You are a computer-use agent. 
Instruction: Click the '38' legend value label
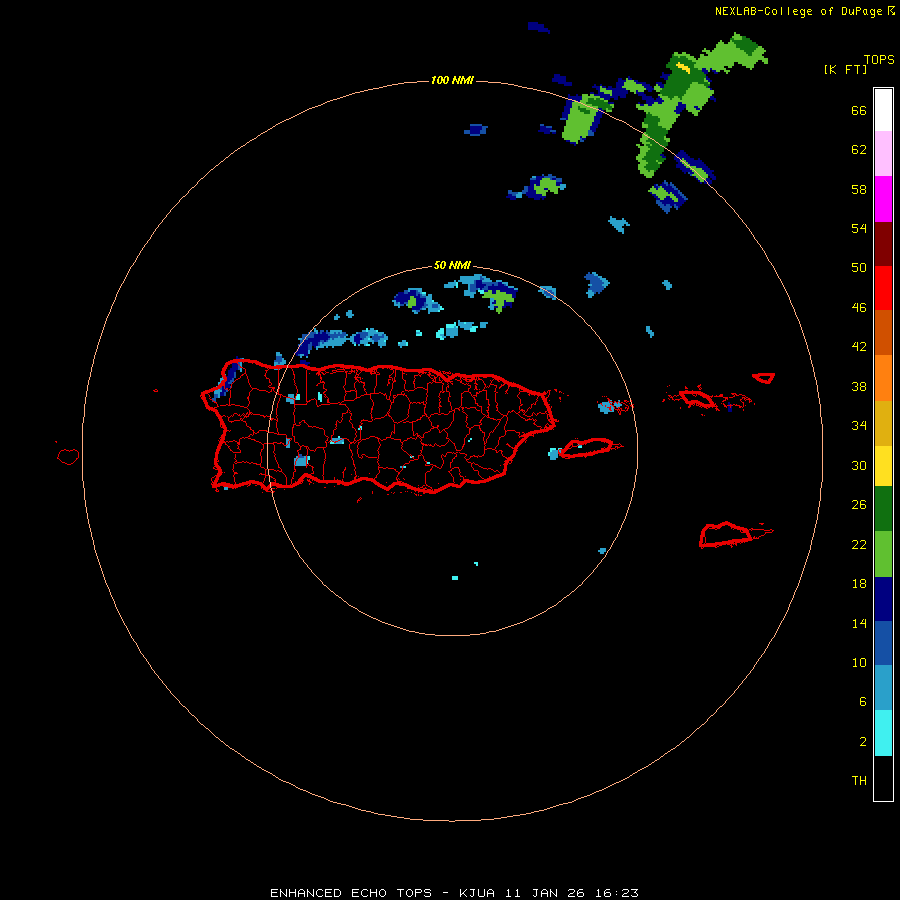coord(859,386)
